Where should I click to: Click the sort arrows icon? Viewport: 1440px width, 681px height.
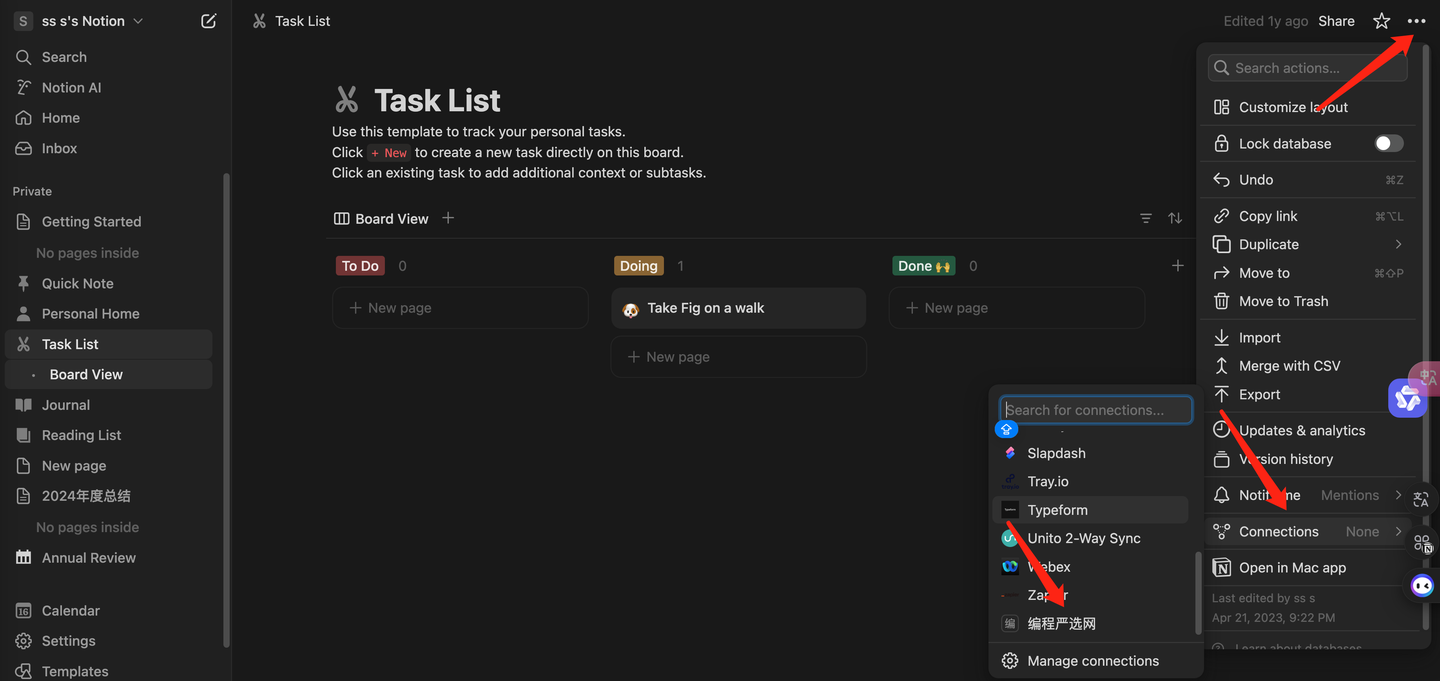pyautogui.click(x=1175, y=218)
